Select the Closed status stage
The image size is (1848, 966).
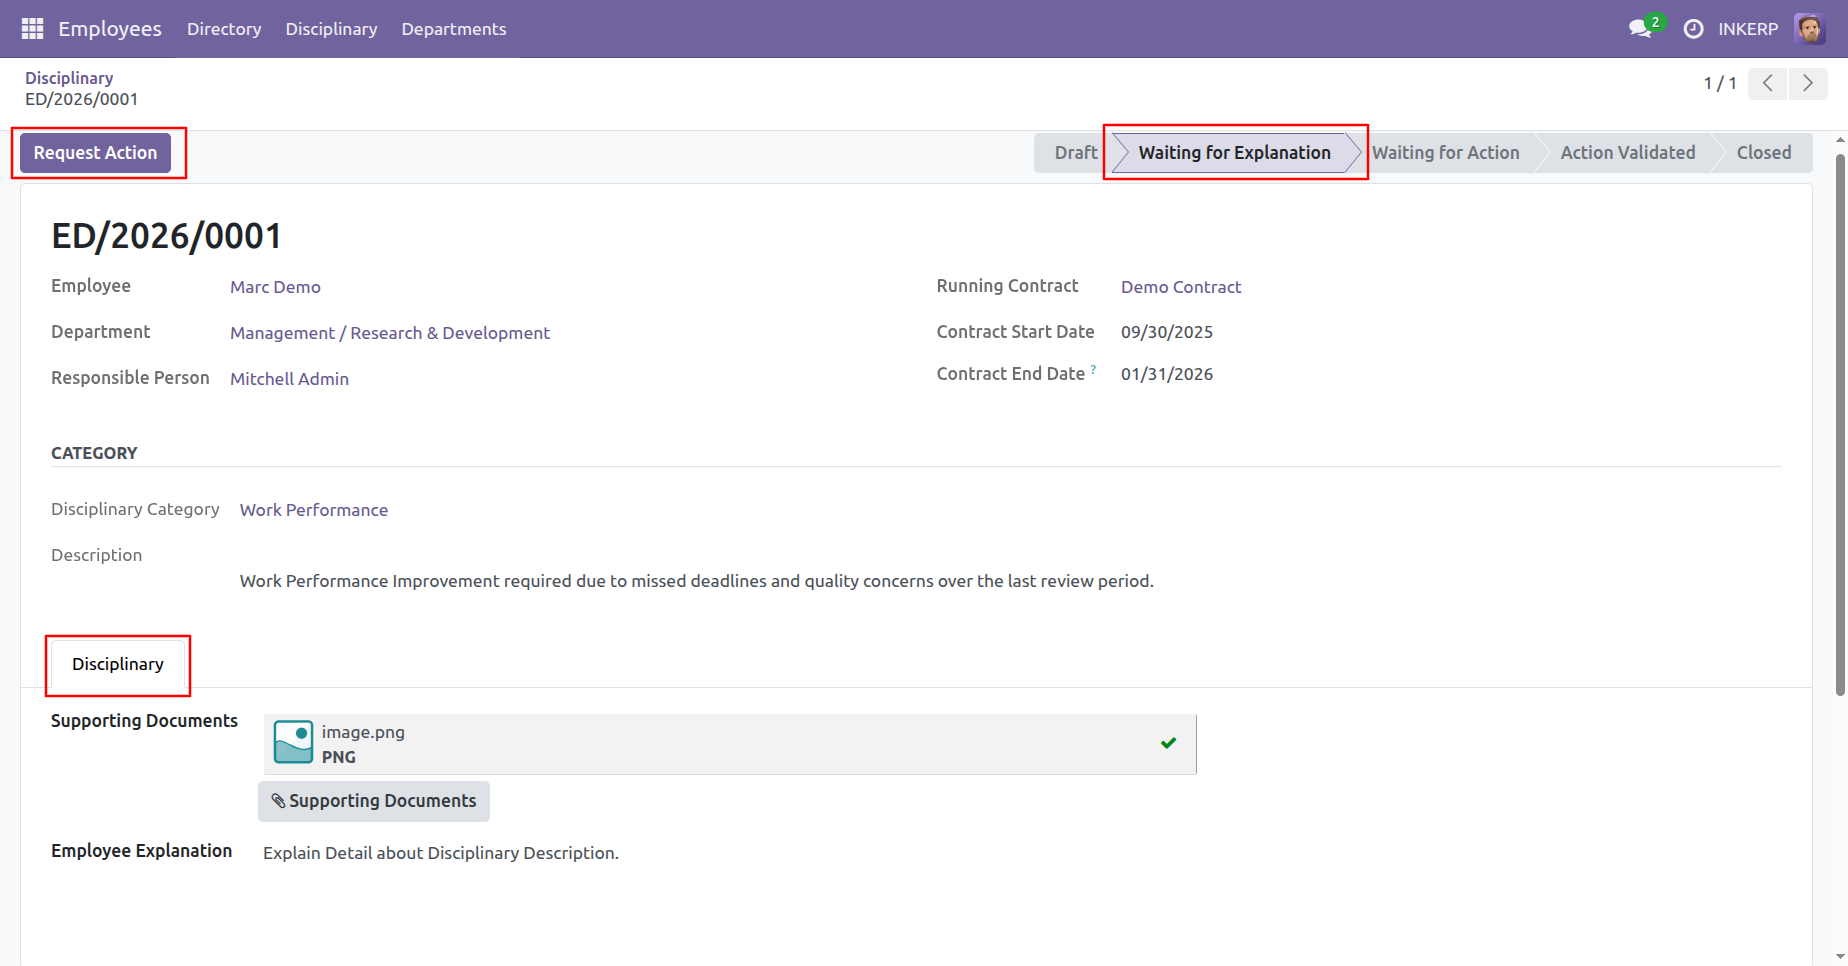[1763, 153]
